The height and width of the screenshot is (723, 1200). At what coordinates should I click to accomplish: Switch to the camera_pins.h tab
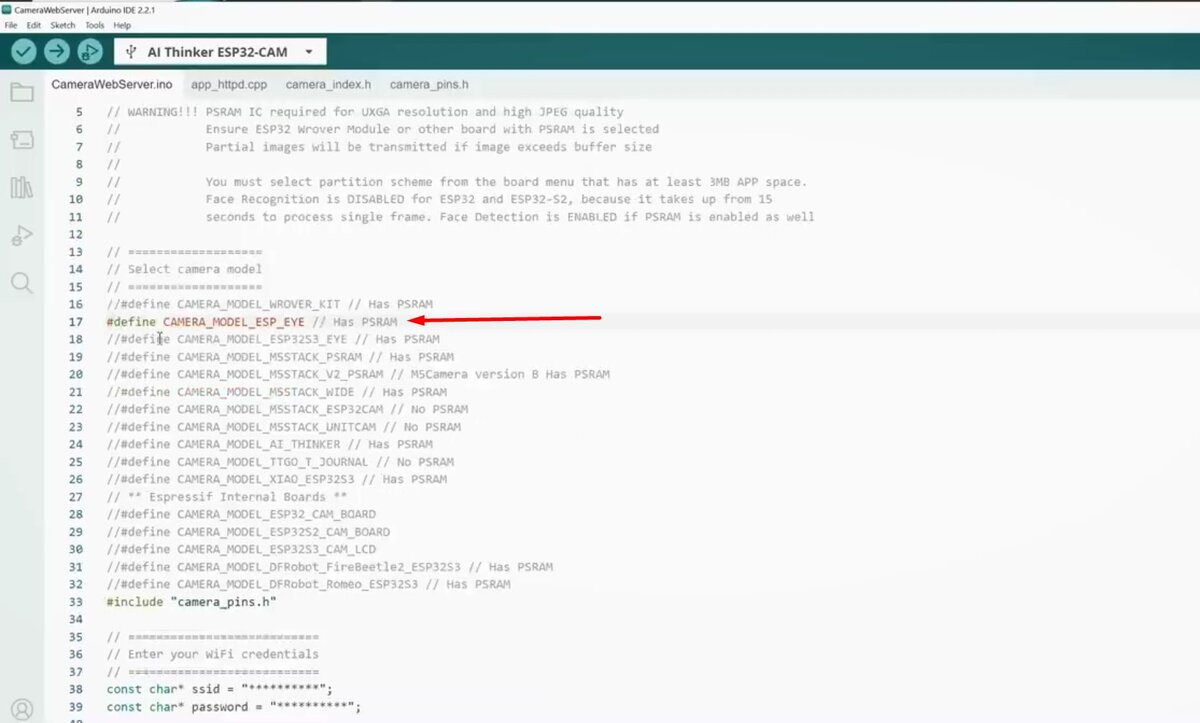[x=429, y=85]
